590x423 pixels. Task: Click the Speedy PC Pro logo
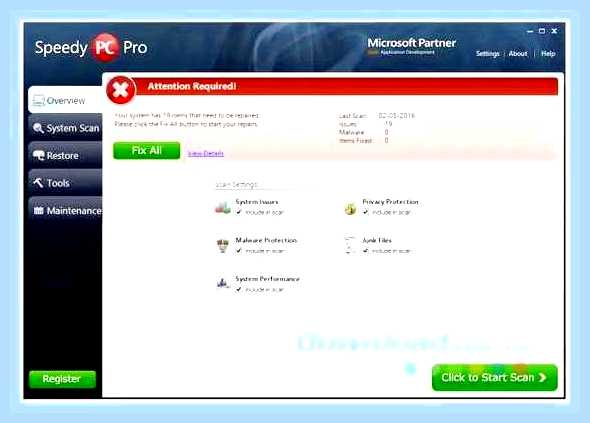pos(91,47)
